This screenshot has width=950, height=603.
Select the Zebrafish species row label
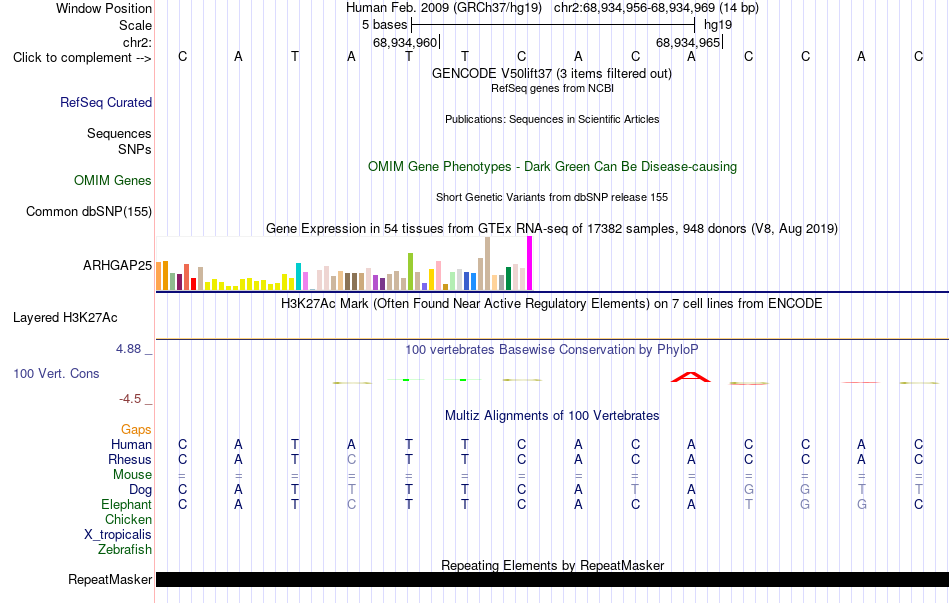point(125,550)
